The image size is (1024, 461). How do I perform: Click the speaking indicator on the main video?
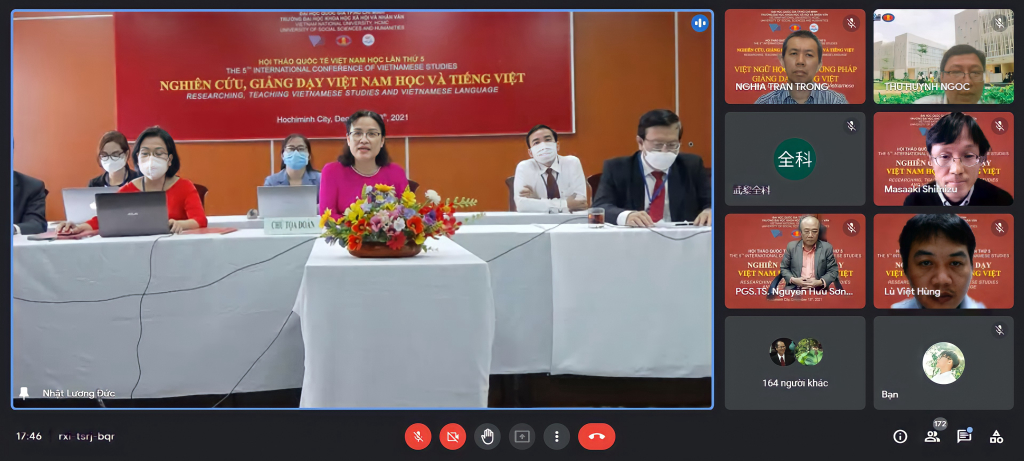pyautogui.click(x=700, y=24)
